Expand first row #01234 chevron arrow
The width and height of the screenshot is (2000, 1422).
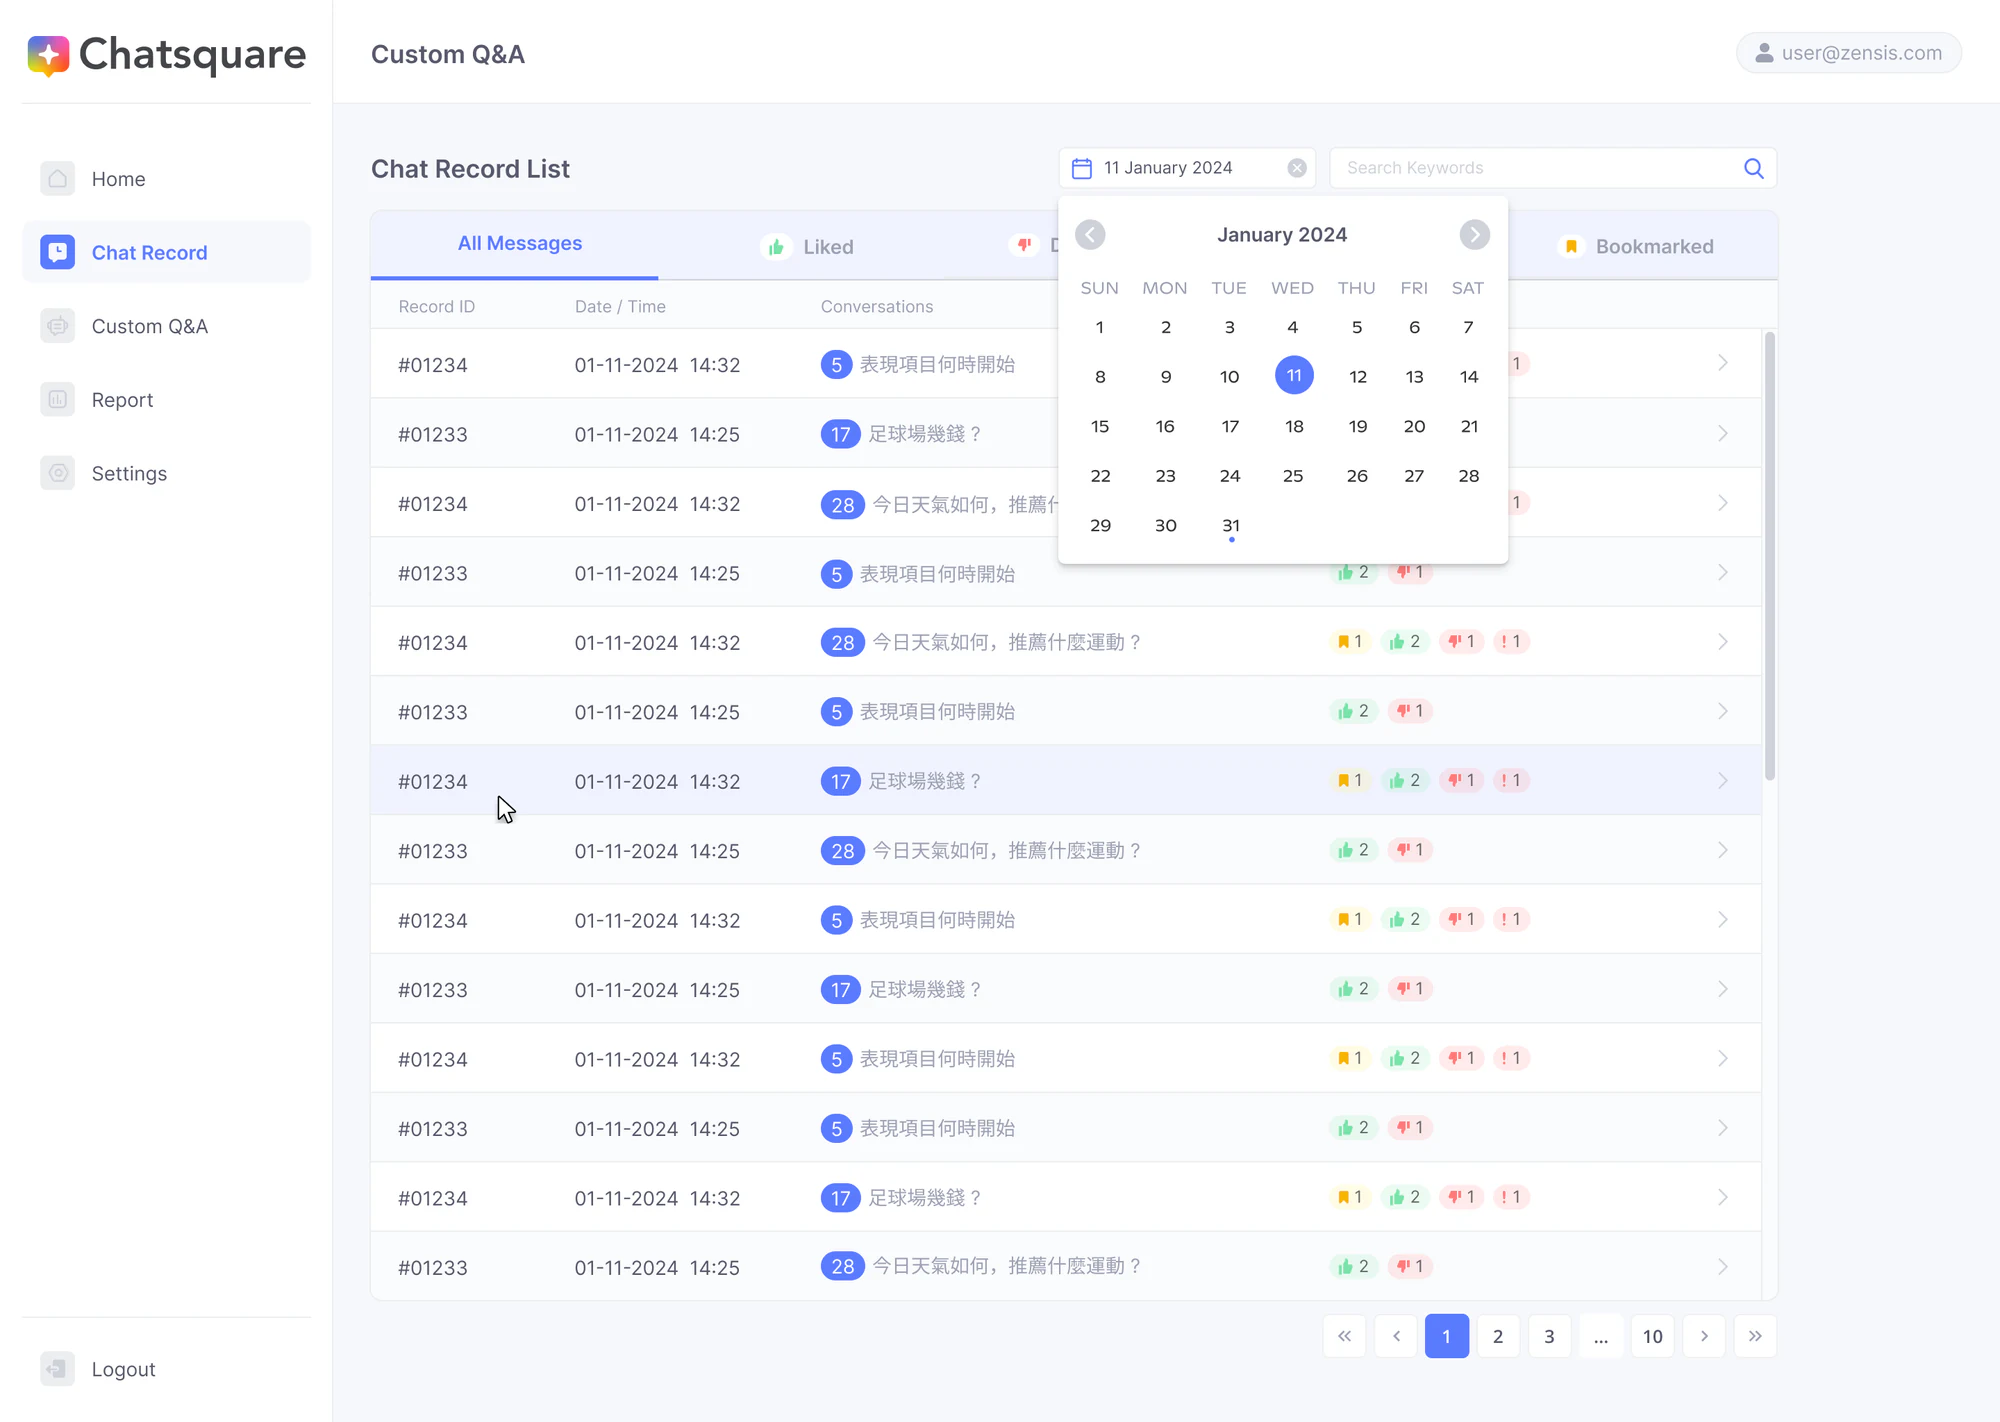[1722, 363]
